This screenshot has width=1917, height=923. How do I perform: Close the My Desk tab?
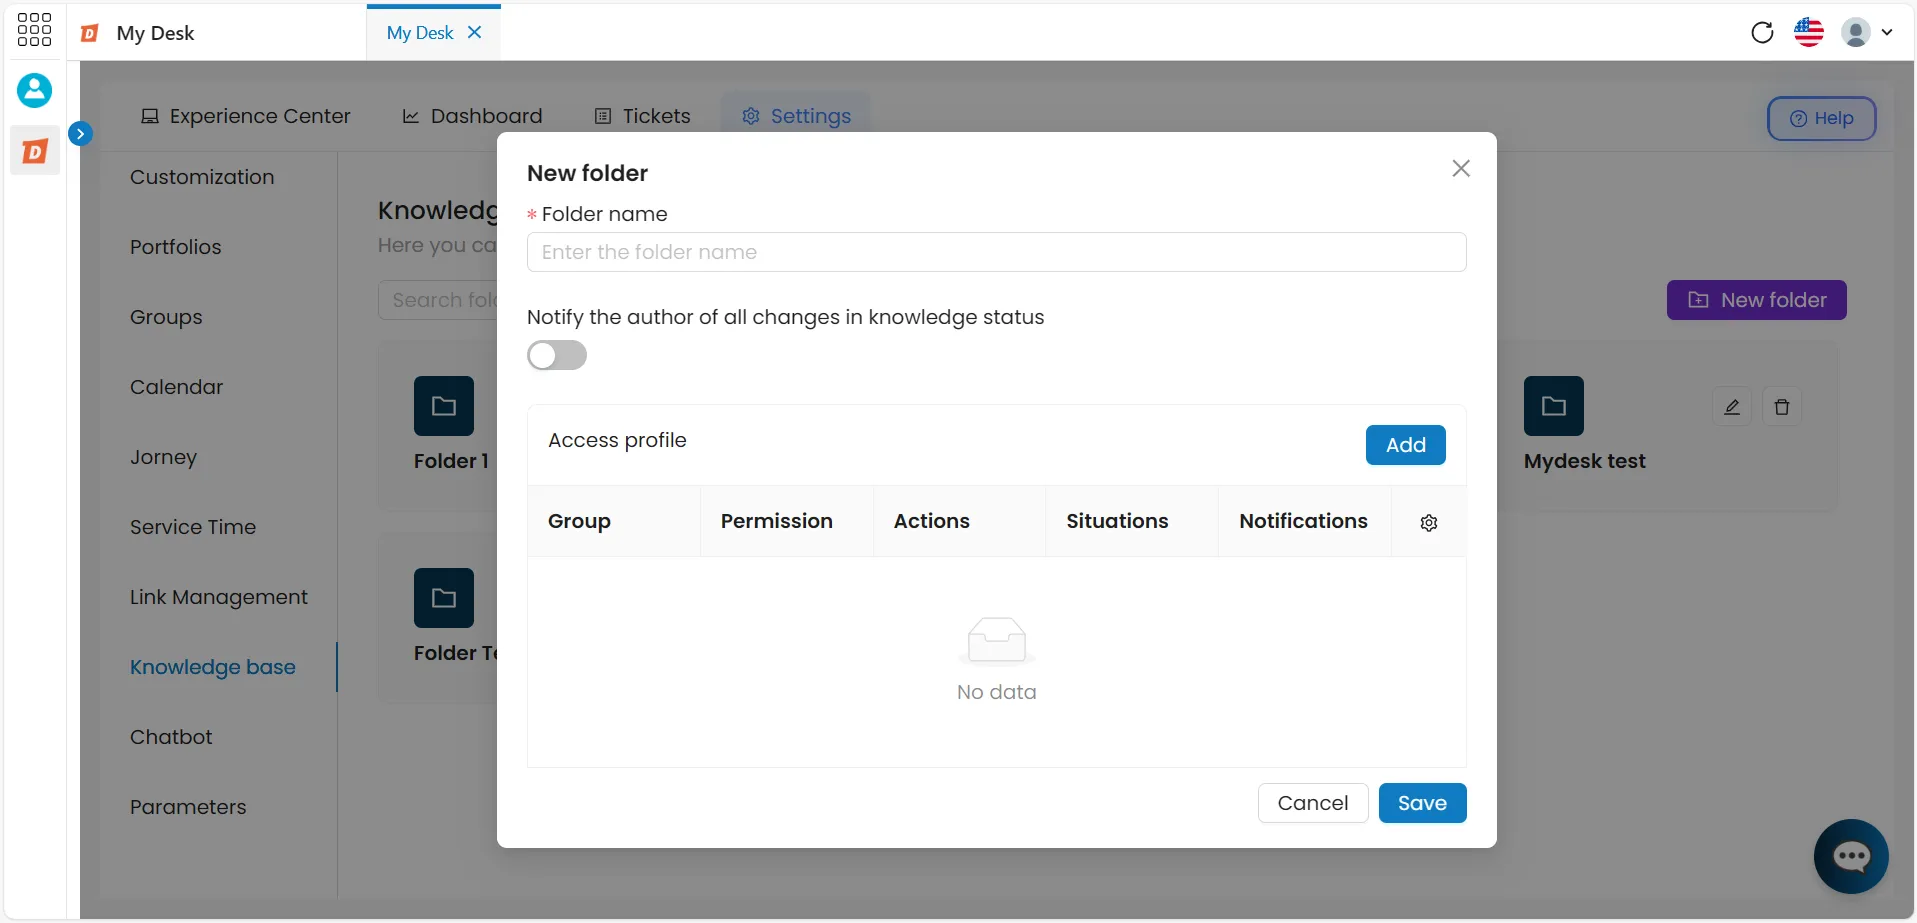click(x=475, y=32)
